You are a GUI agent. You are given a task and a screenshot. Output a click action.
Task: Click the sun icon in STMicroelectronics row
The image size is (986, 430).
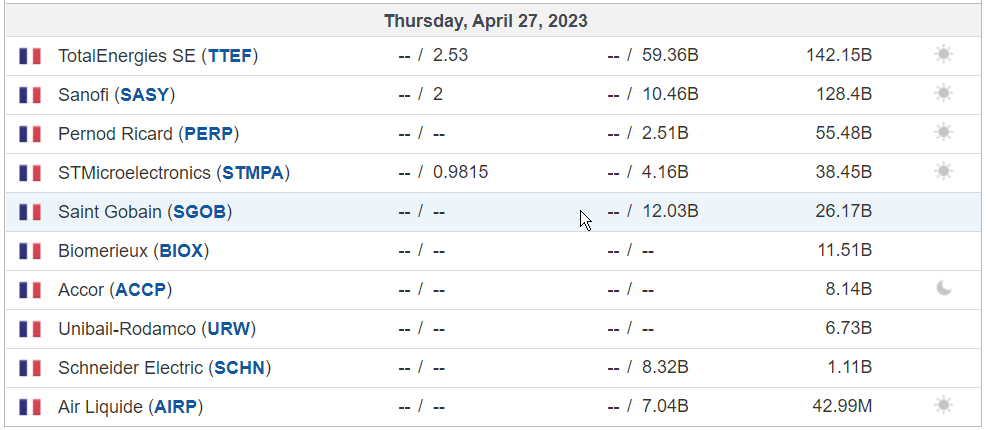[943, 172]
